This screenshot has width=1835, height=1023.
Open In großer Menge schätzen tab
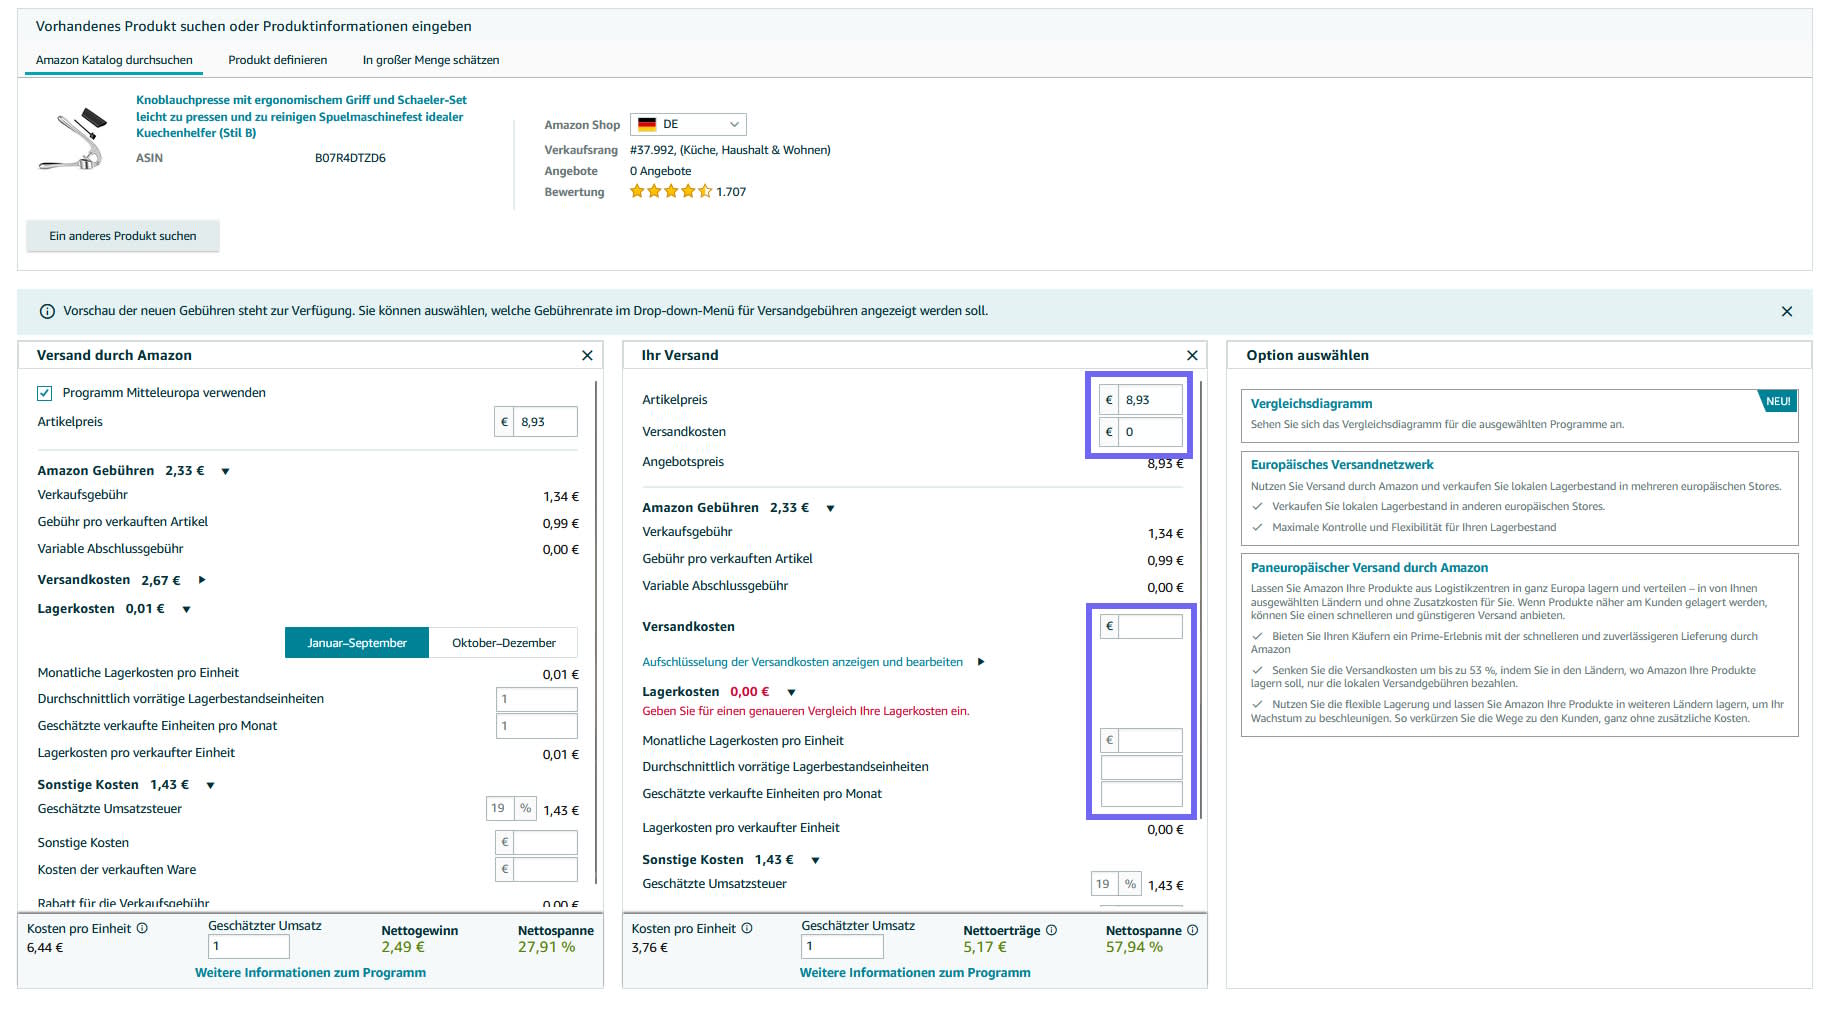click(431, 60)
